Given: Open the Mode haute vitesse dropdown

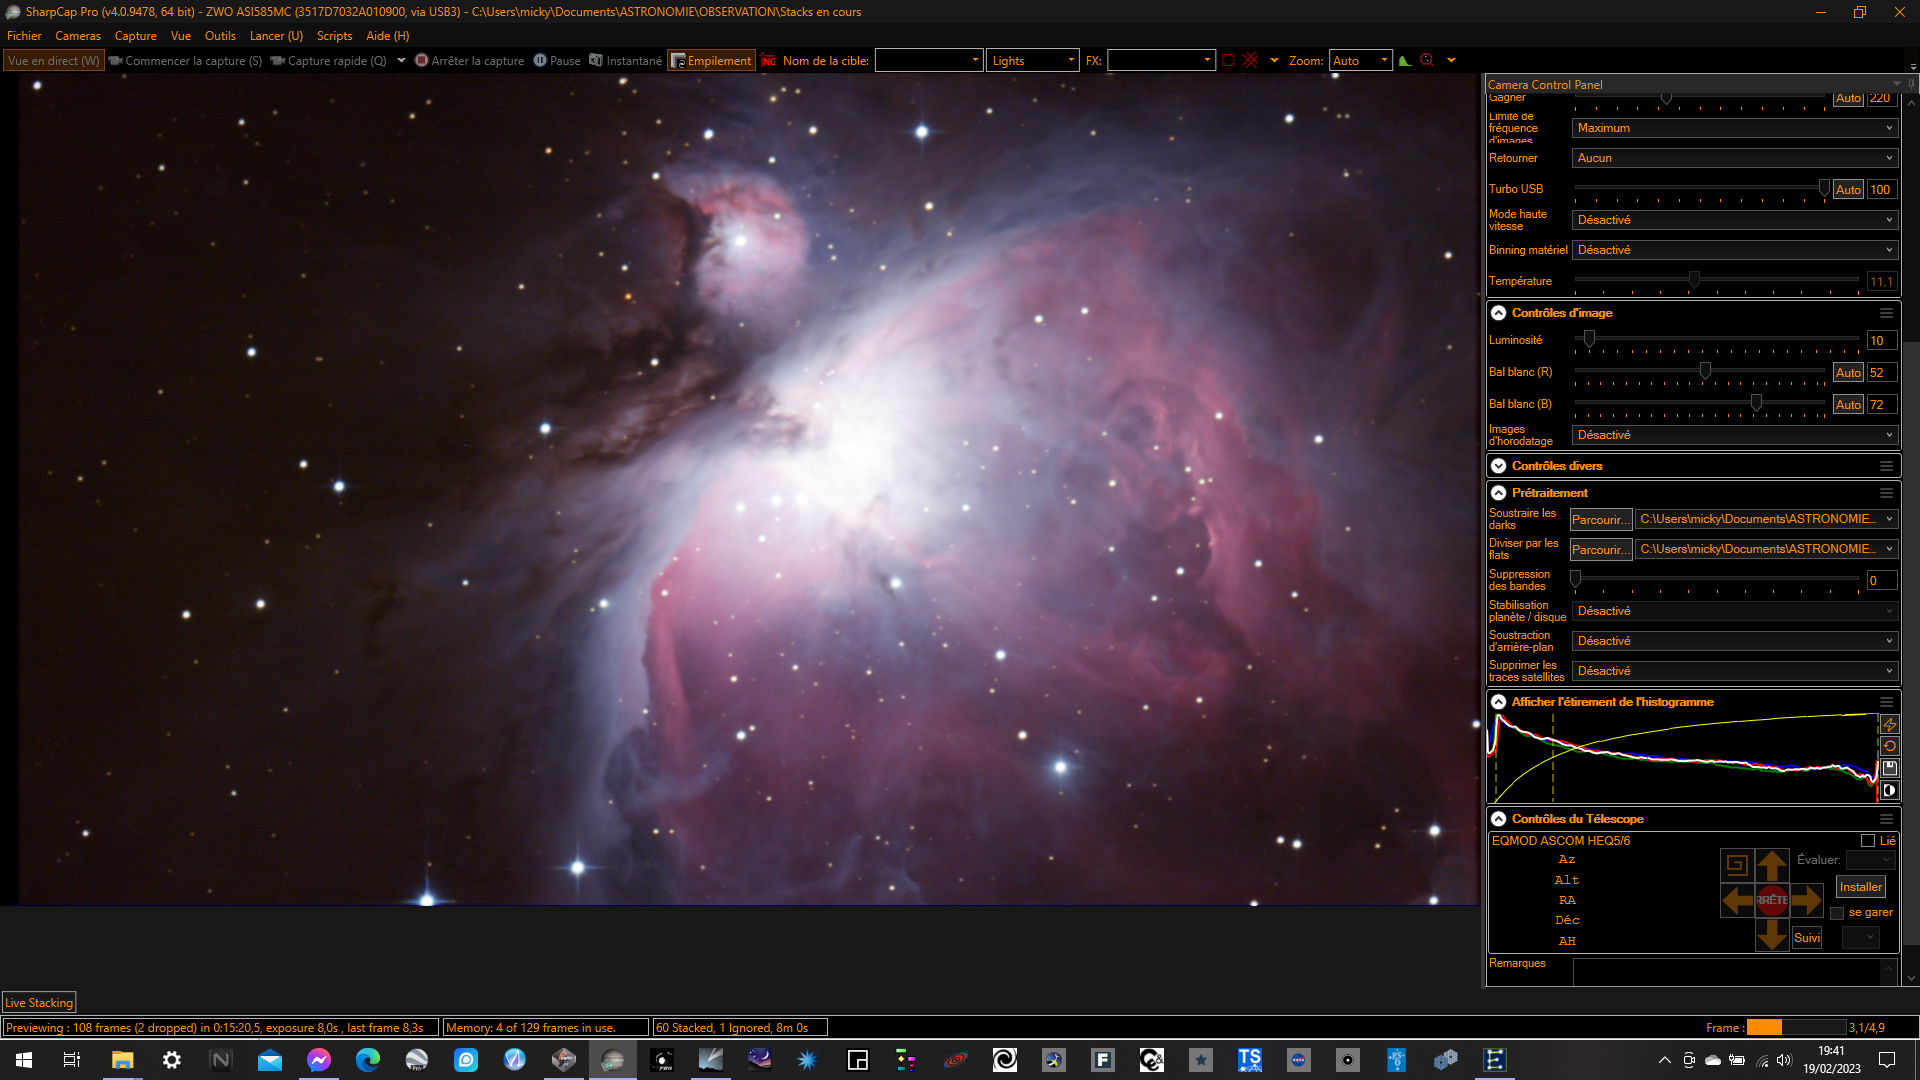Looking at the screenshot, I should pos(1735,220).
